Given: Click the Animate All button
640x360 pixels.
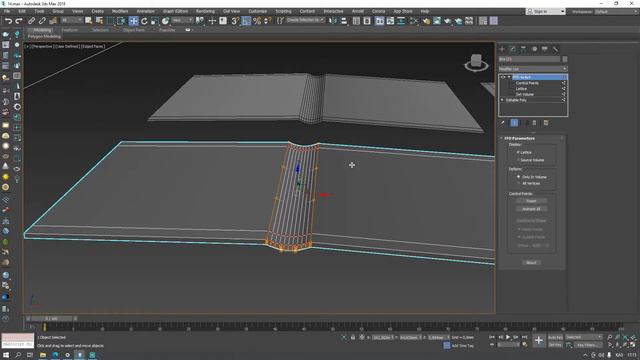Looking at the screenshot, I should point(531,209).
